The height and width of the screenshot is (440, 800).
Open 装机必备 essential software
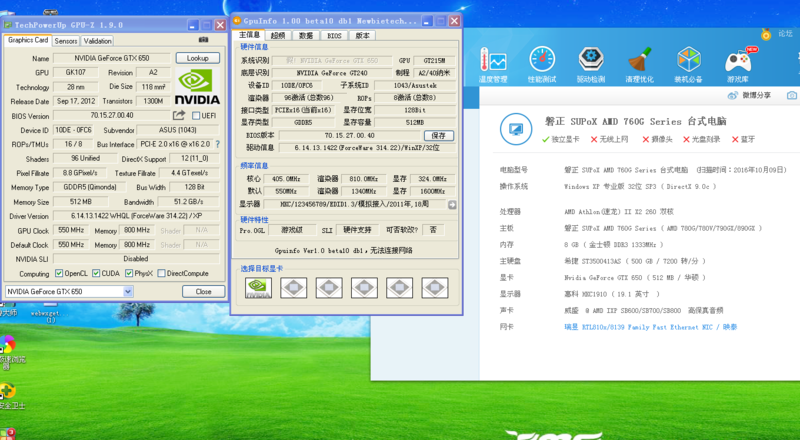pos(688,65)
